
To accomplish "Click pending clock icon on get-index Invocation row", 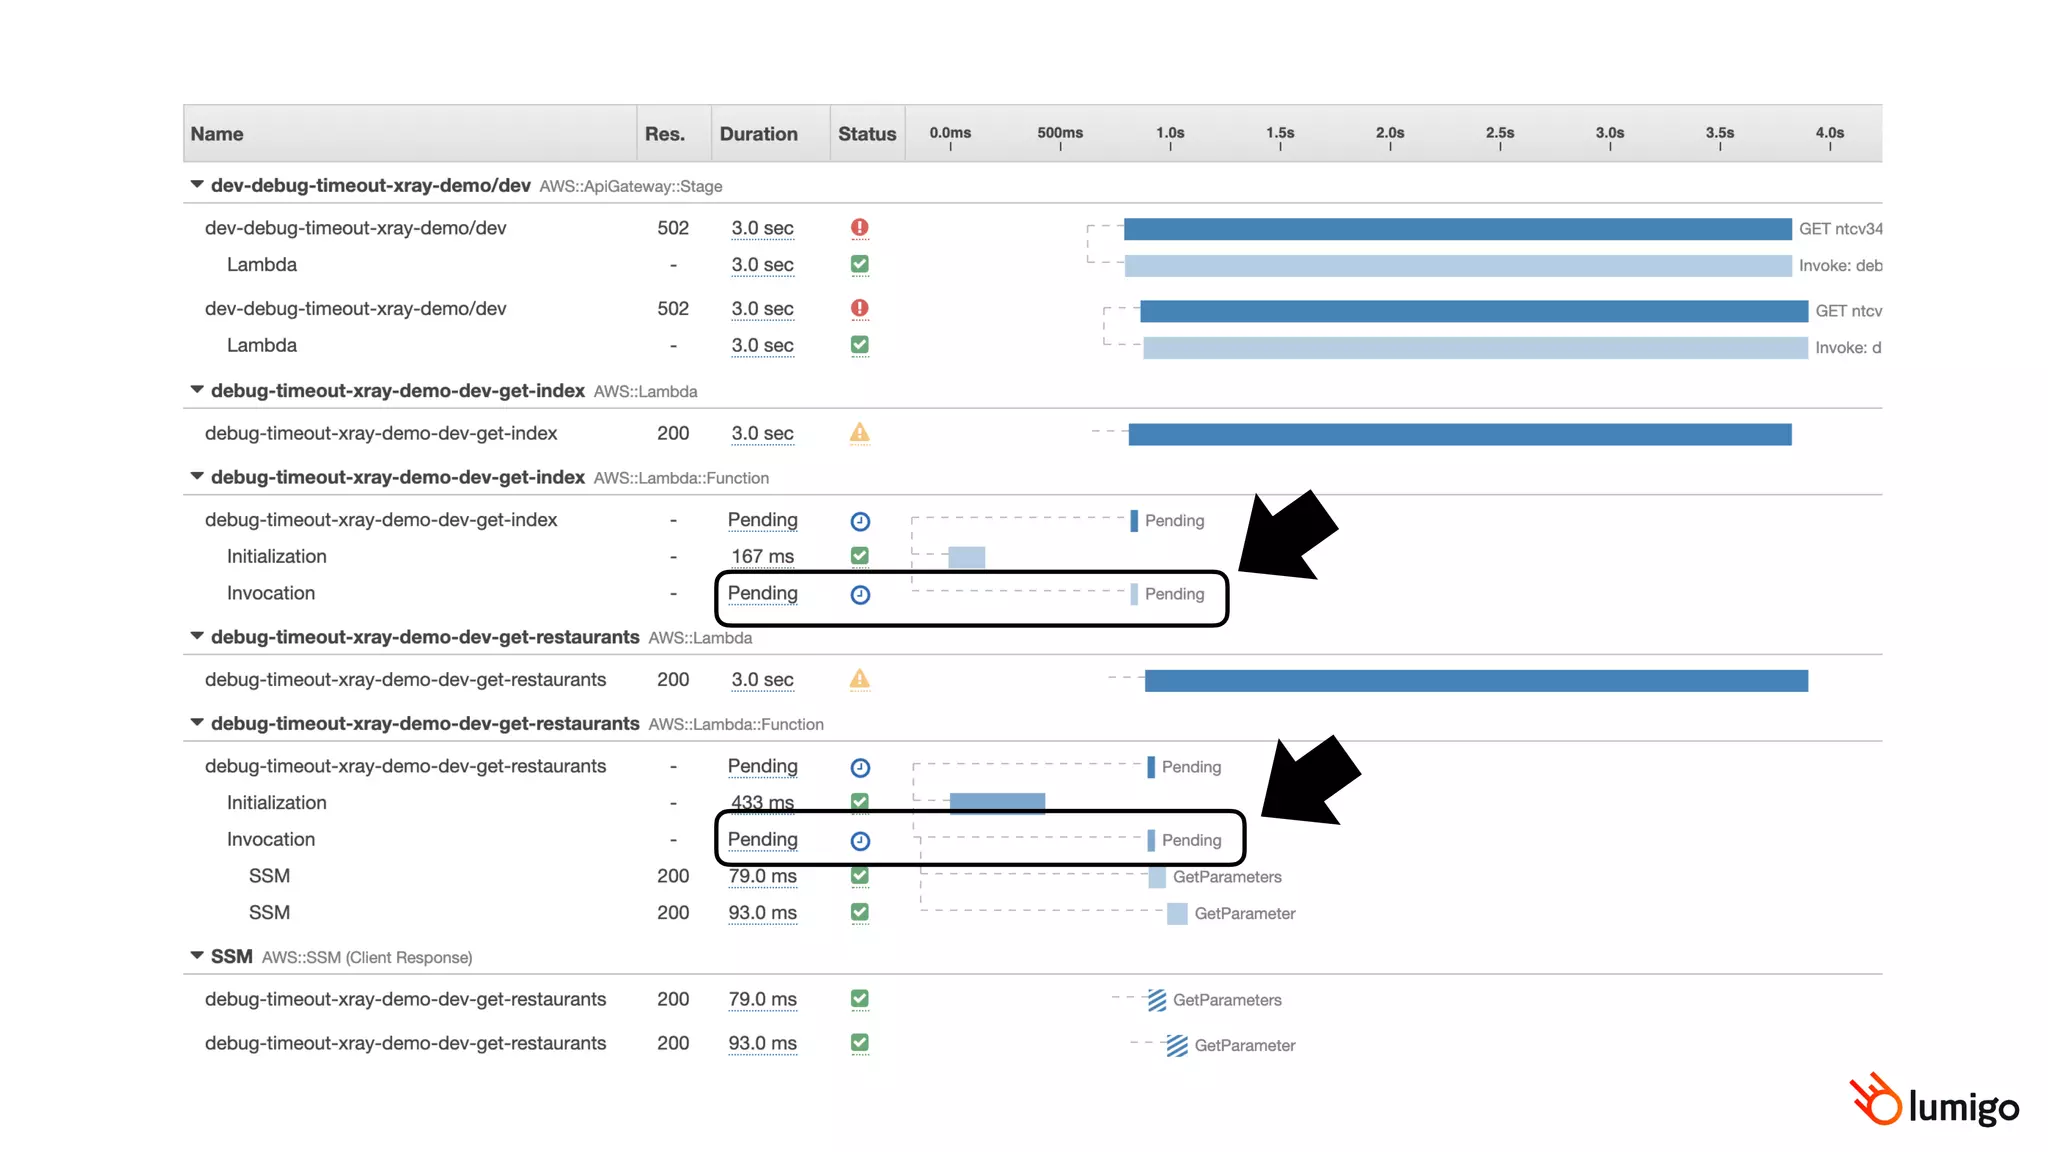I will coord(860,595).
